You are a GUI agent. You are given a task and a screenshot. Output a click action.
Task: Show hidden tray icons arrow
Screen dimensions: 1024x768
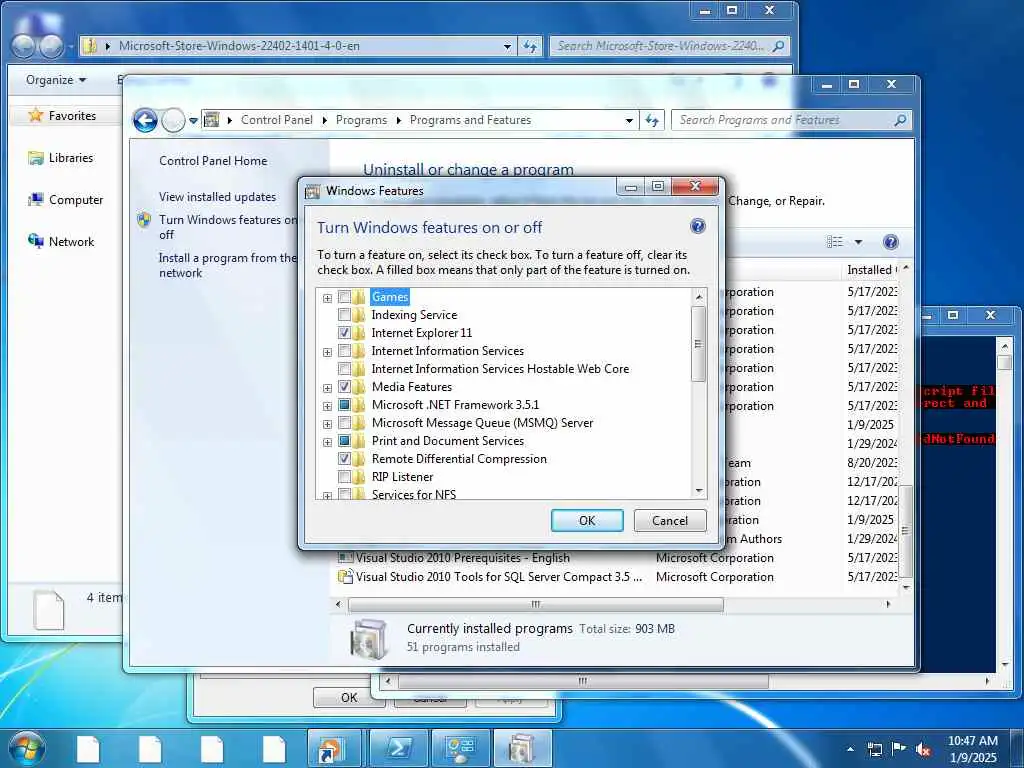850,749
